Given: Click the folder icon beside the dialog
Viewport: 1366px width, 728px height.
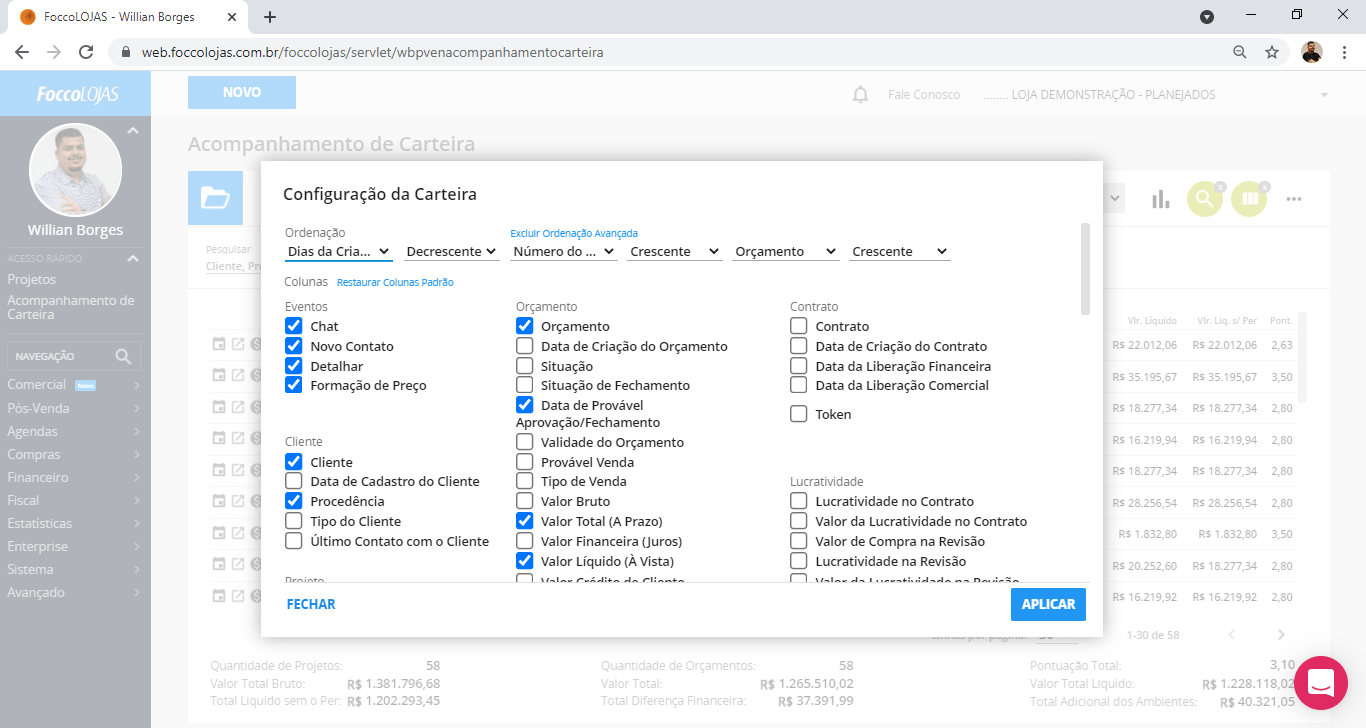Looking at the screenshot, I should (x=215, y=198).
